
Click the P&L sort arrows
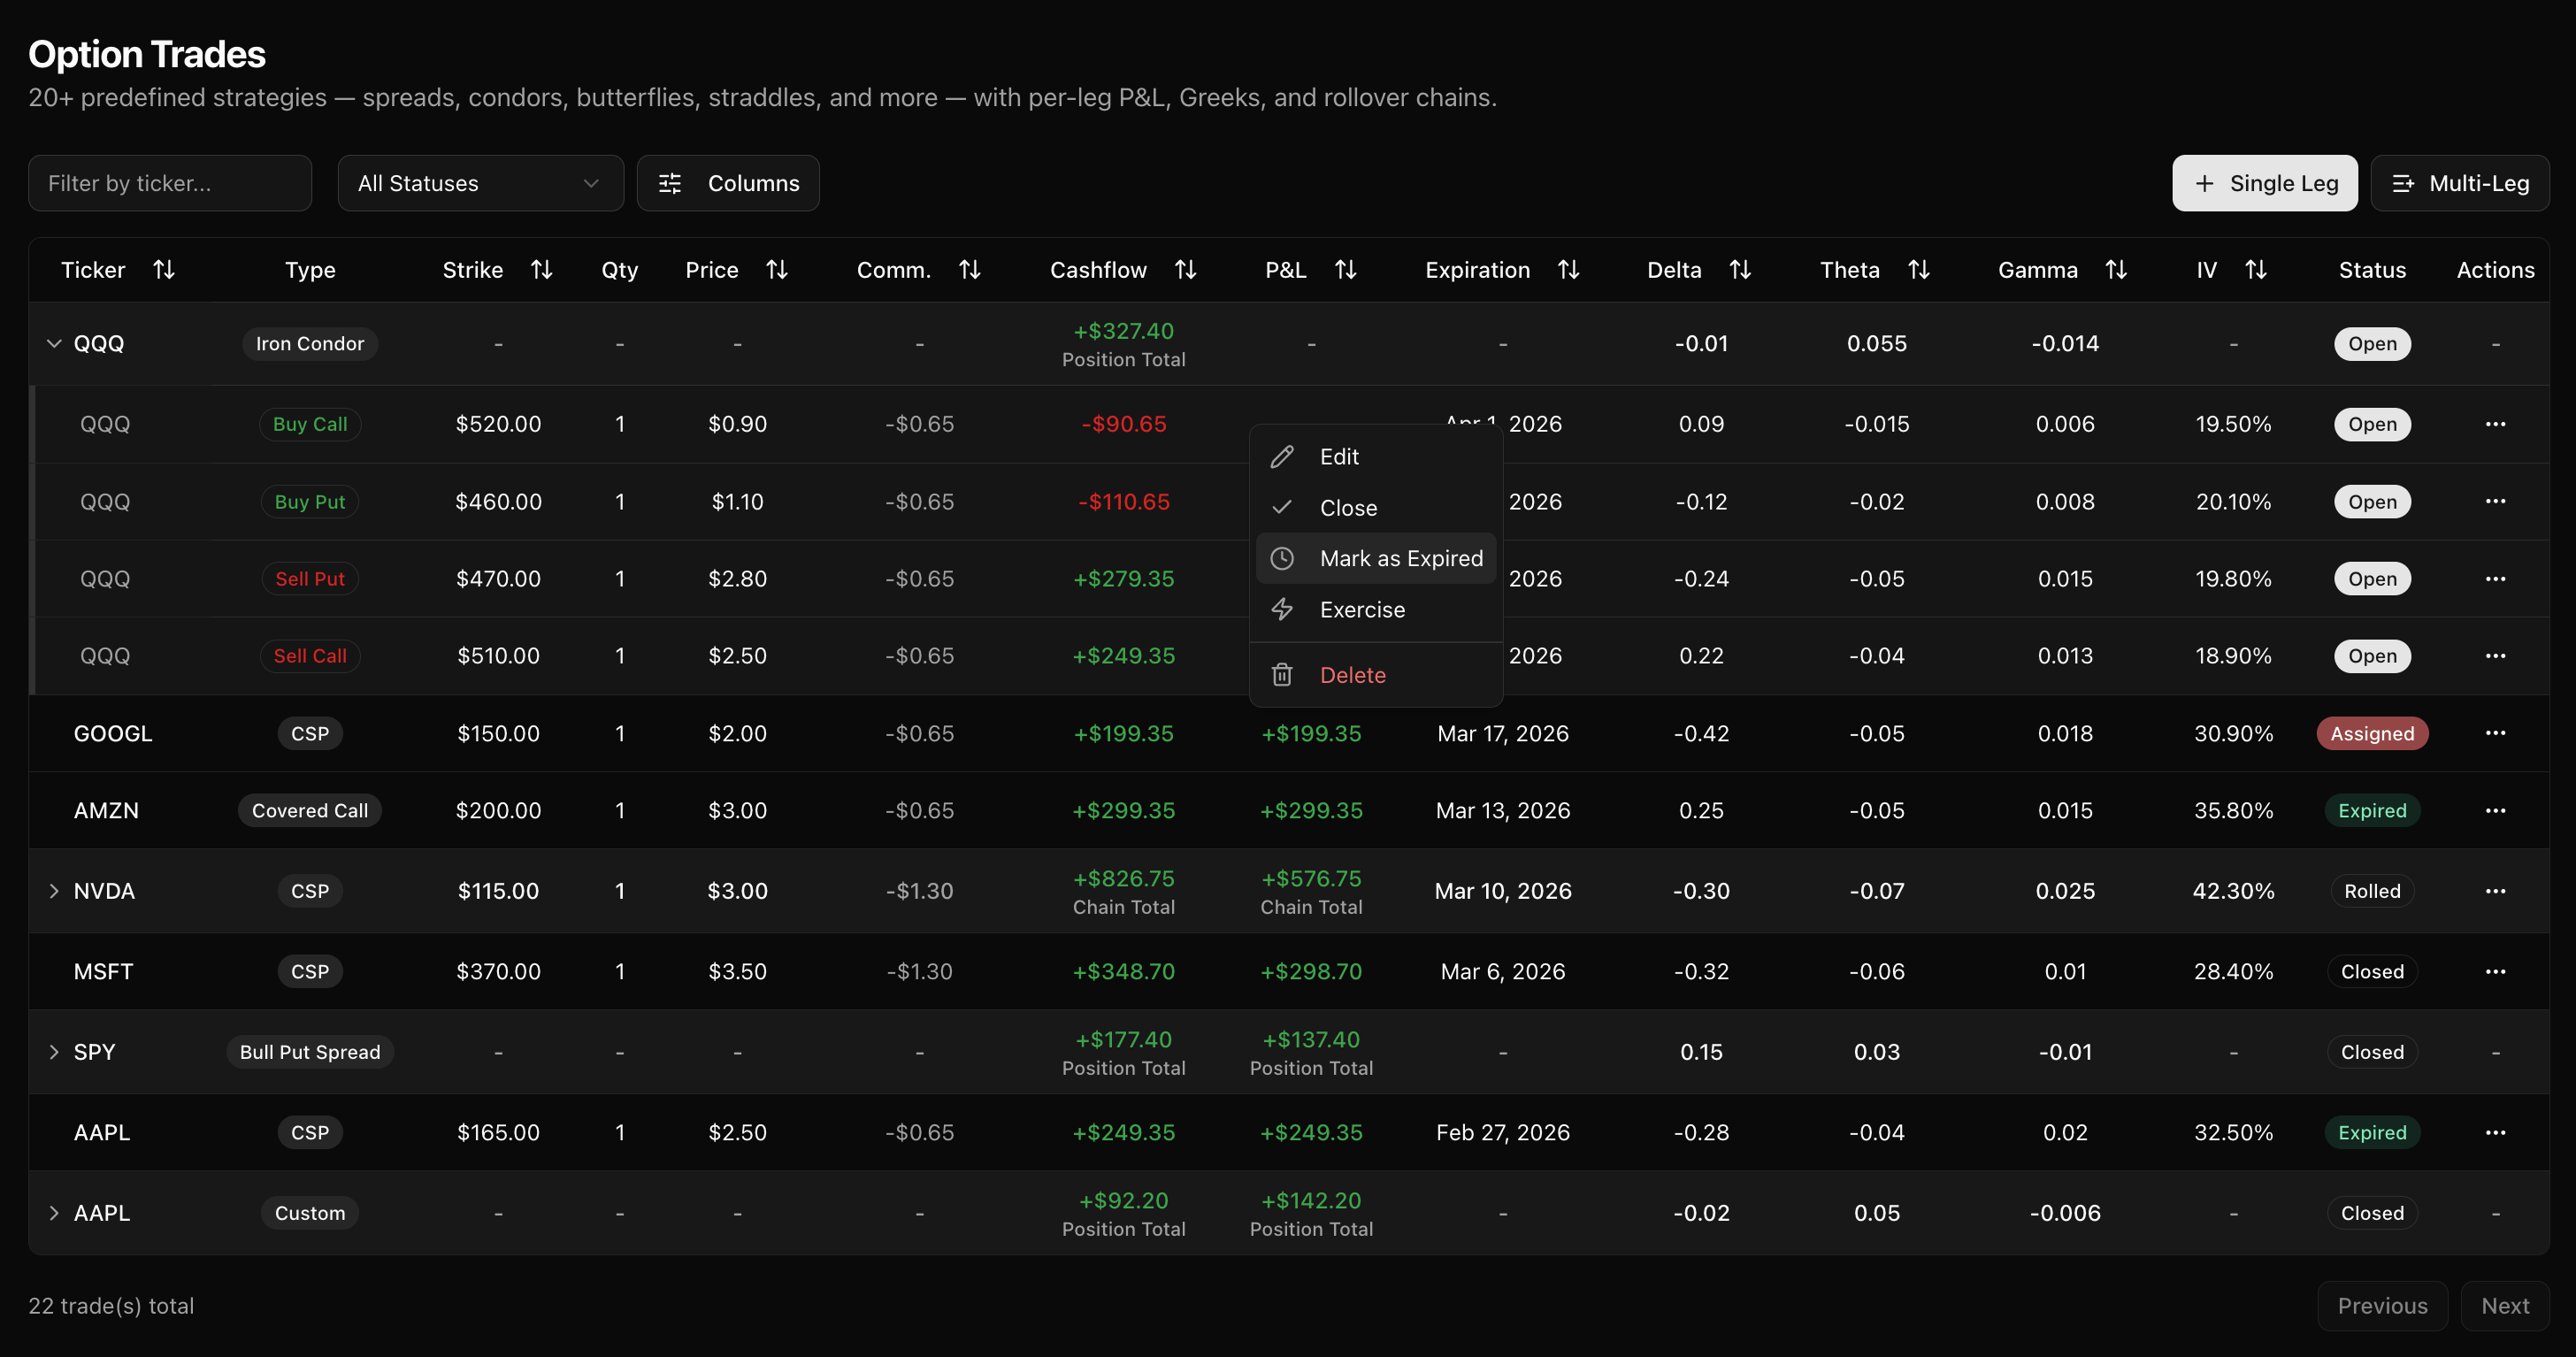(x=1345, y=270)
